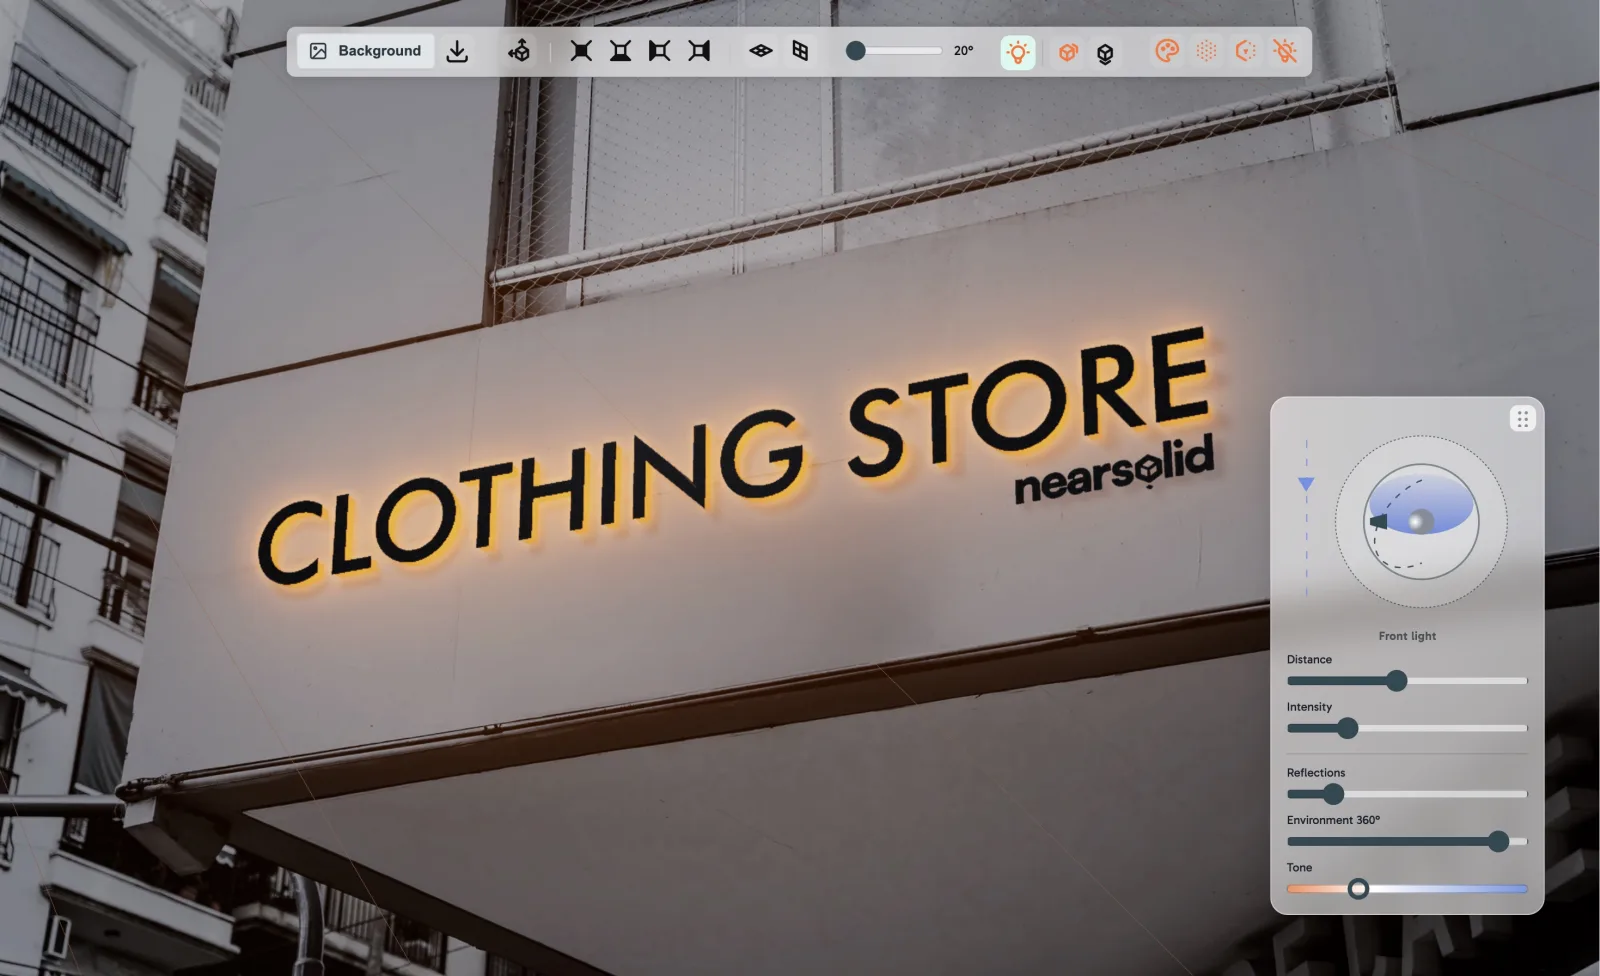1600x976 pixels.
Task: Click the orange dotted grid texture icon
Action: [1206, 51]
